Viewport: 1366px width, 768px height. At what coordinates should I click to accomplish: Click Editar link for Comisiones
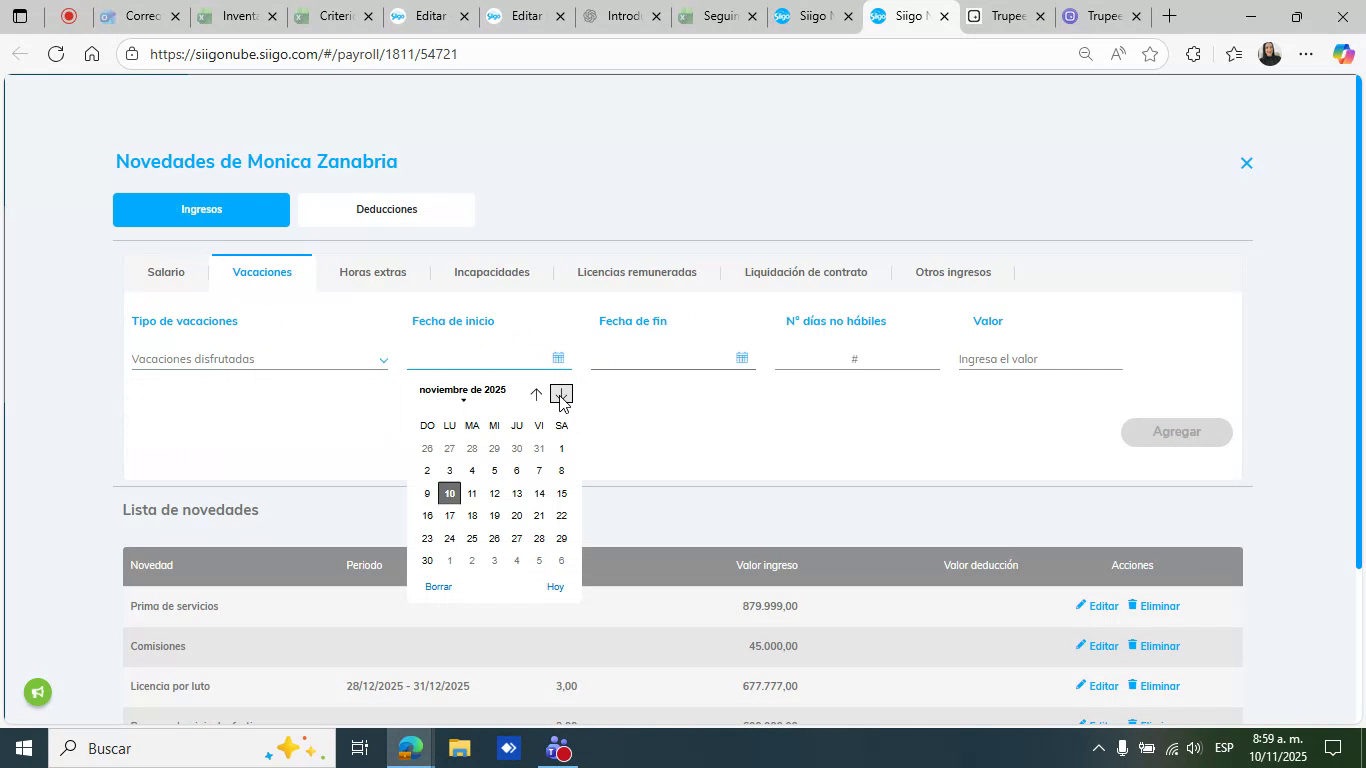[x=1103, y=646]
